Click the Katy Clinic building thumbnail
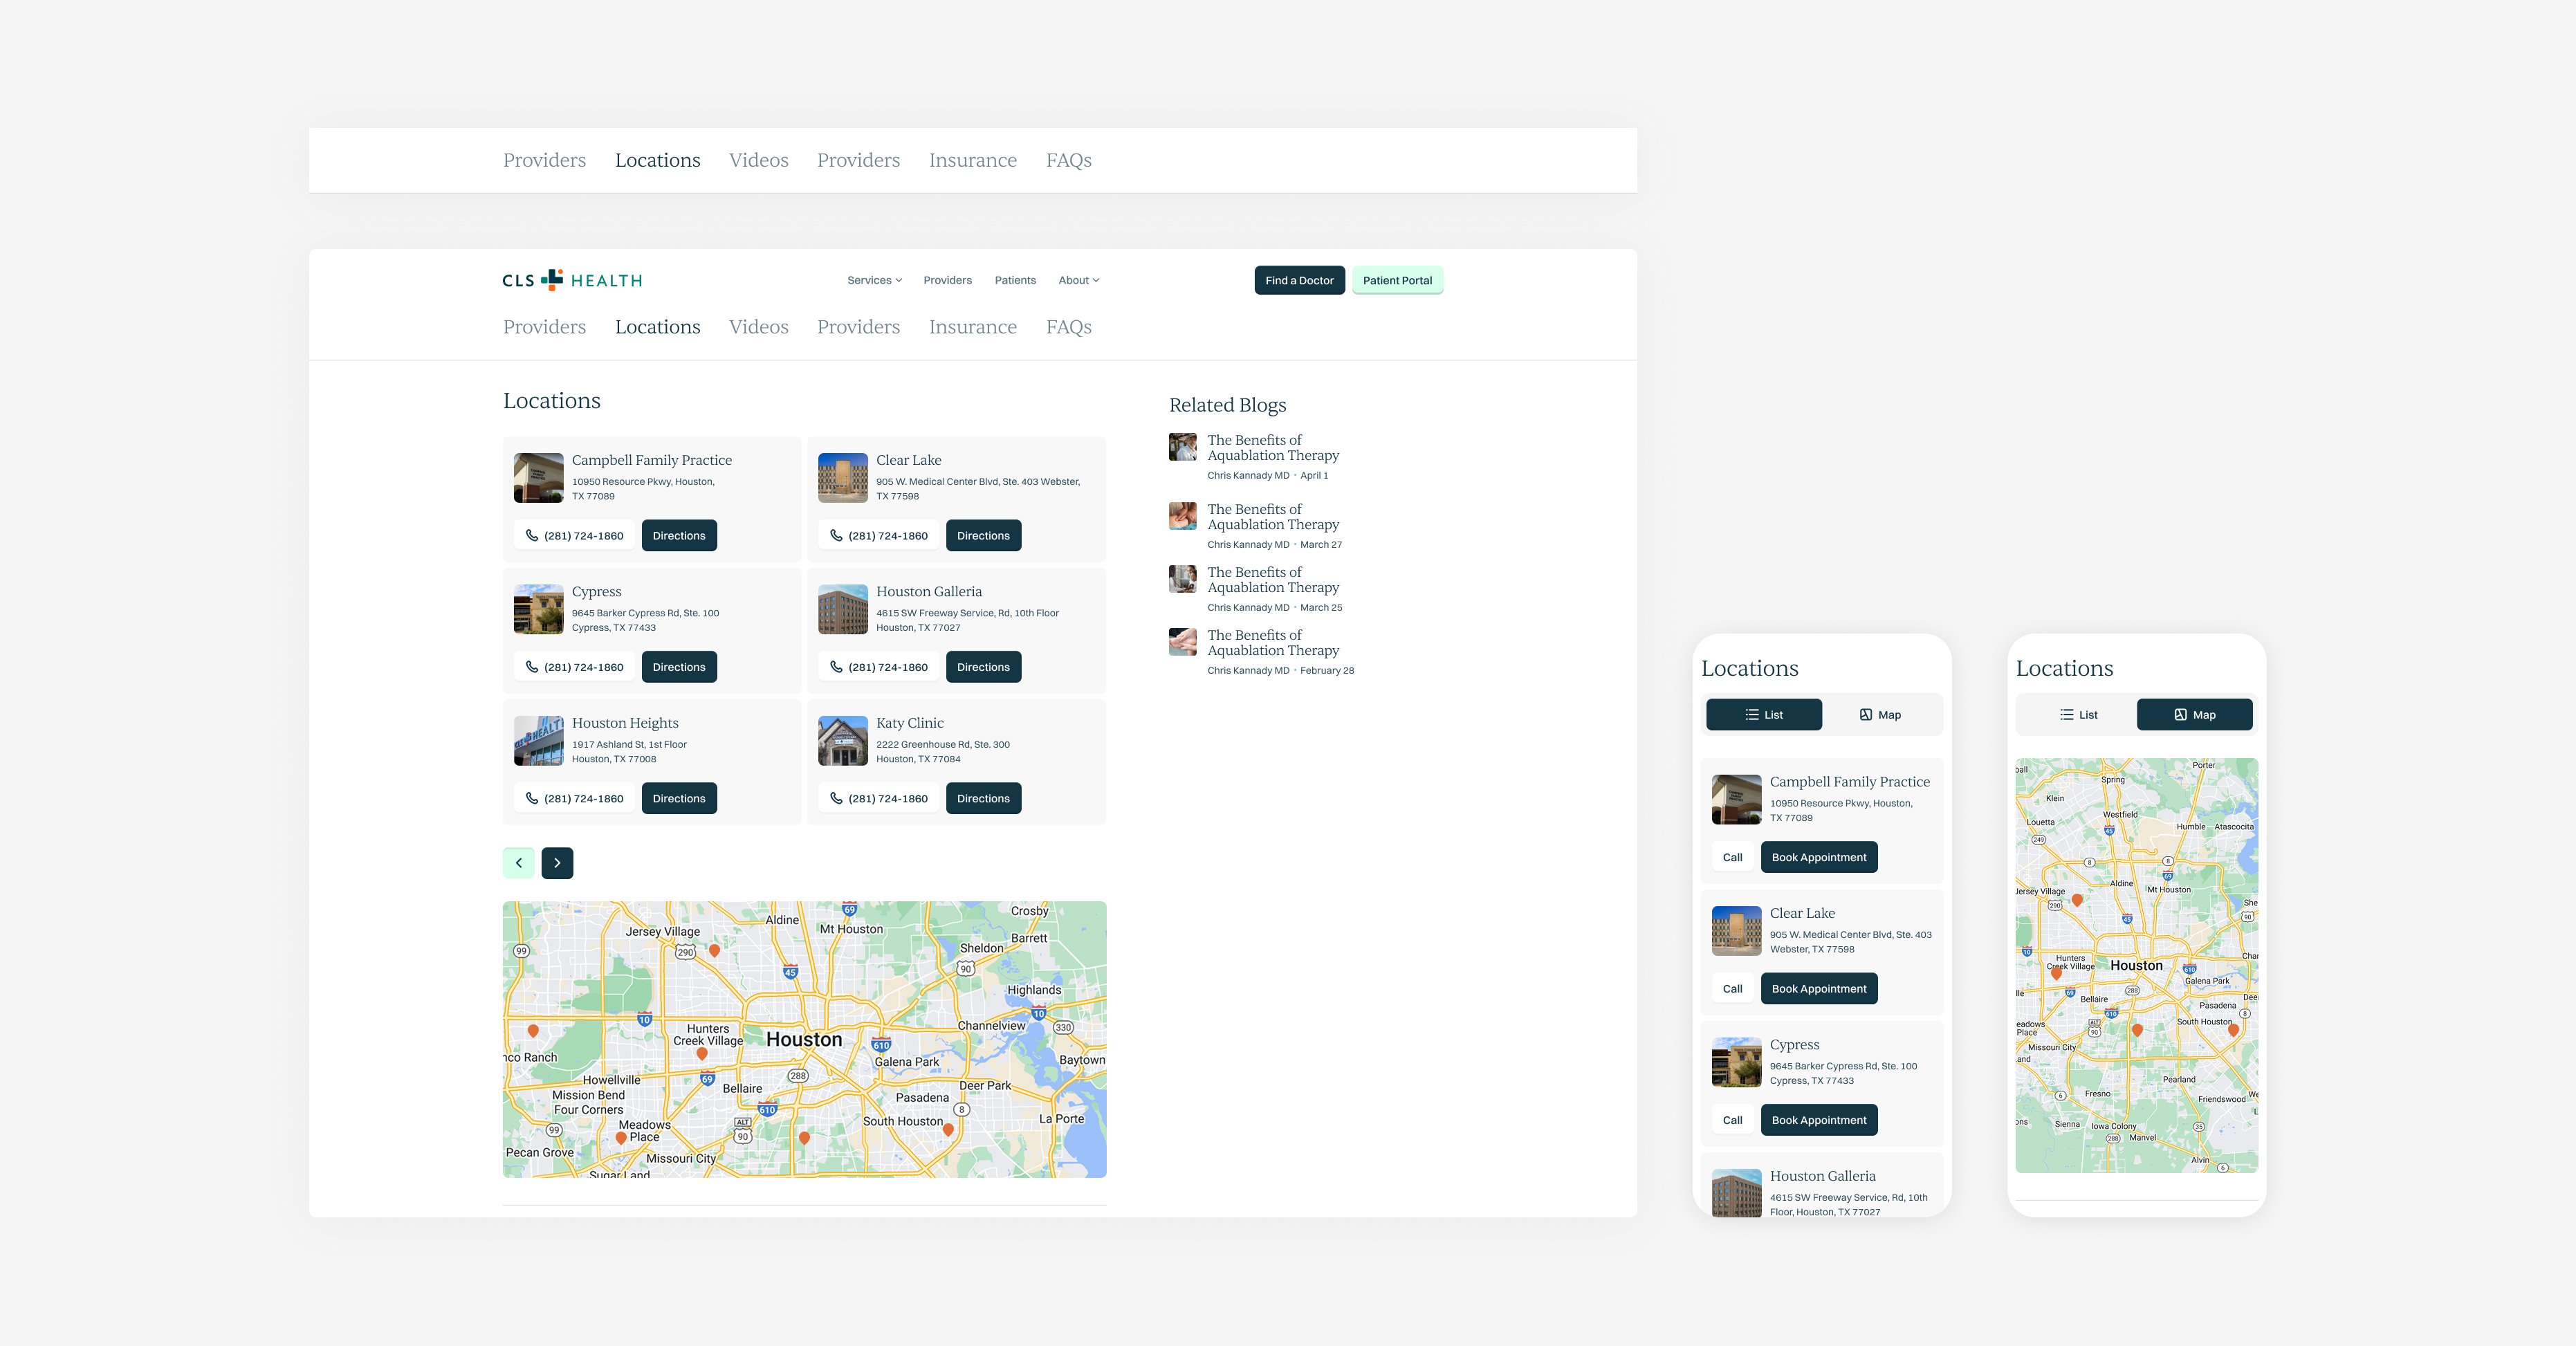Viewport: 2576px width, 1346px height. click(842, 740)
